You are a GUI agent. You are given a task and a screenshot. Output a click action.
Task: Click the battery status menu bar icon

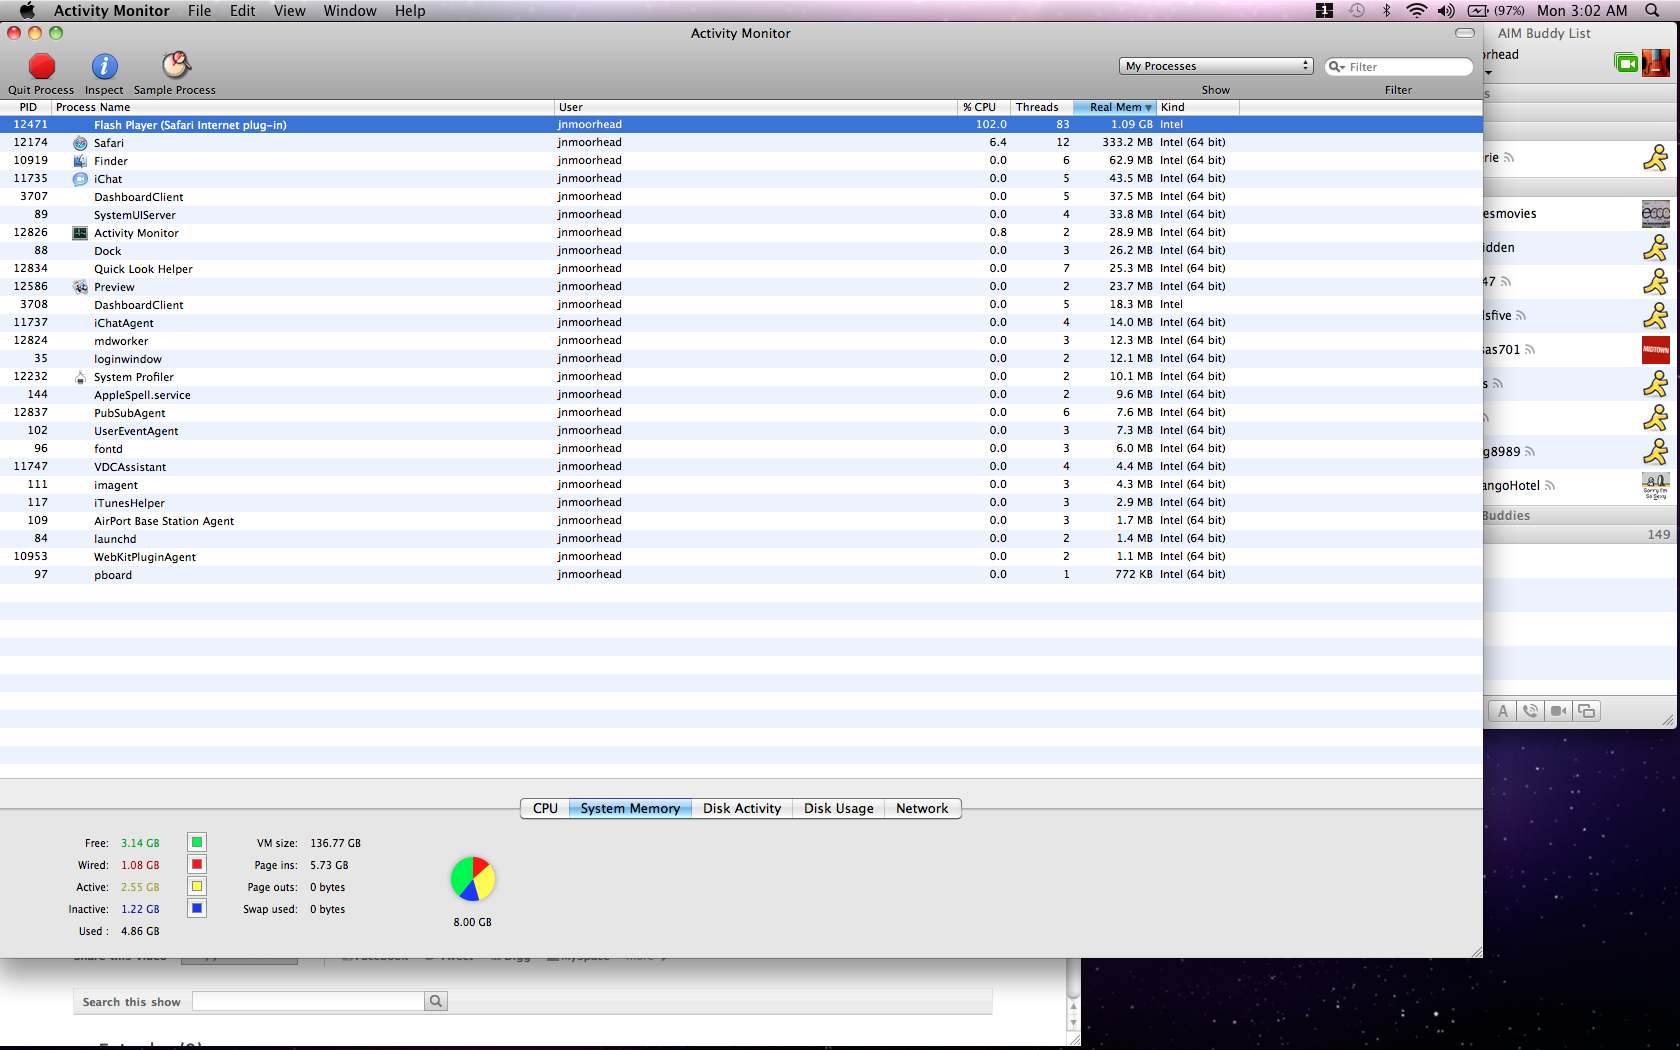[x=1496, y=11]
